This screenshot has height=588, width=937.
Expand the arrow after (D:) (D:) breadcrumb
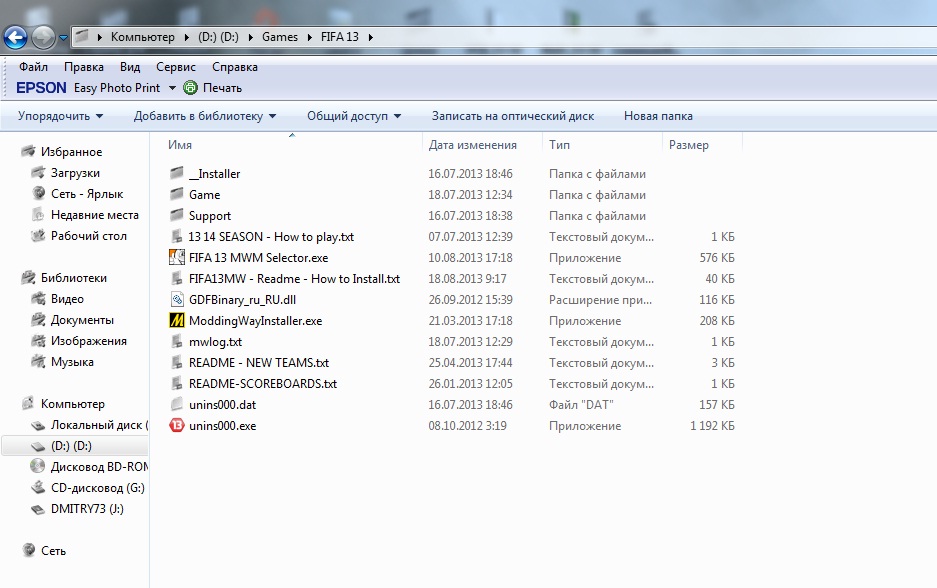click(250, 37)
